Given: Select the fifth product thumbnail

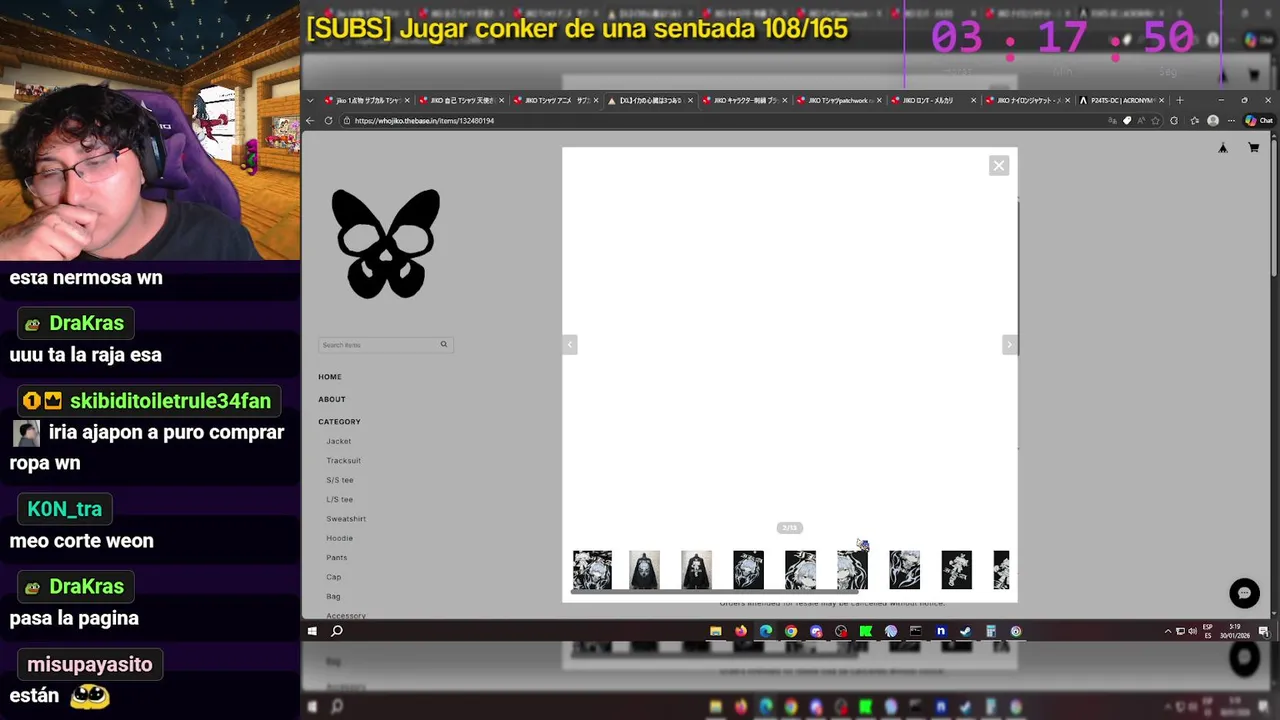Looking at the screenshot, I should tap(800, 570).
